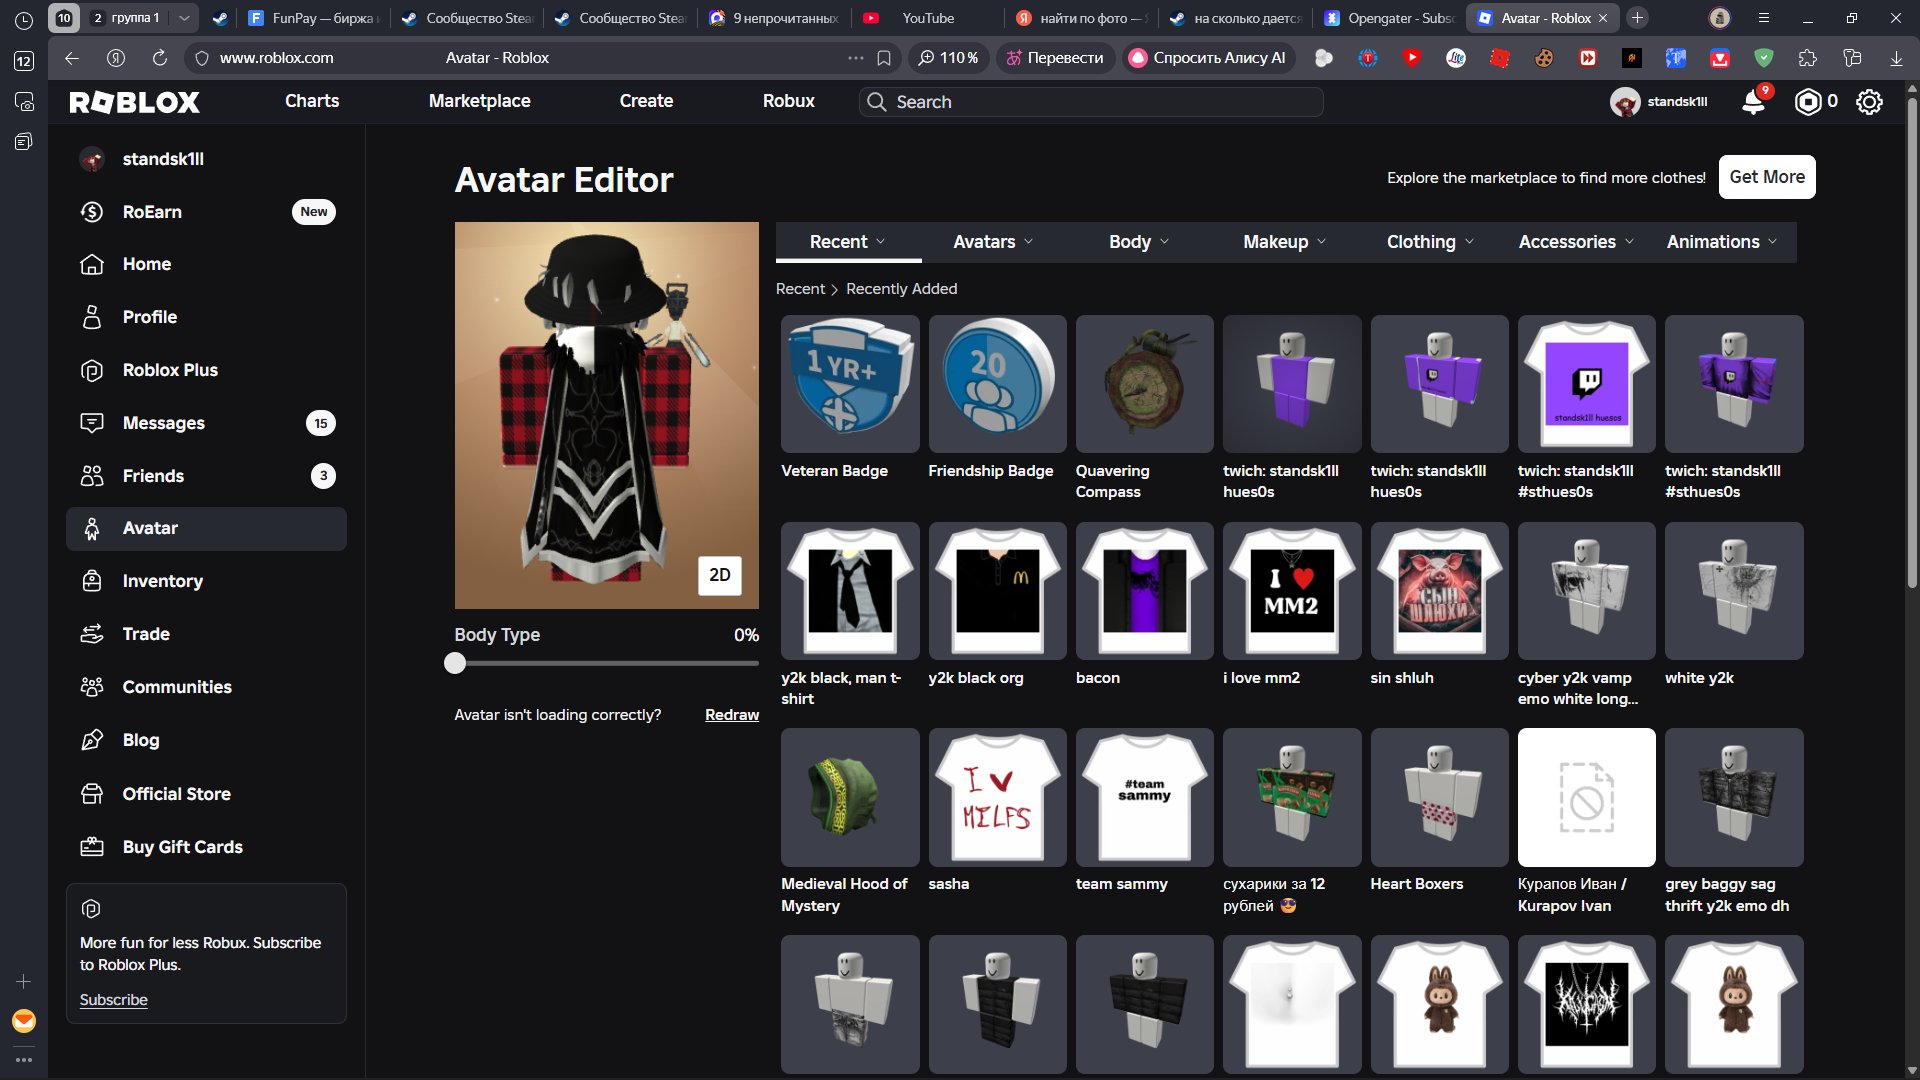This screenshot has height=1080, width=1920.
Task: Click the Перевести translate button
Action: [x=1055, y=58]
